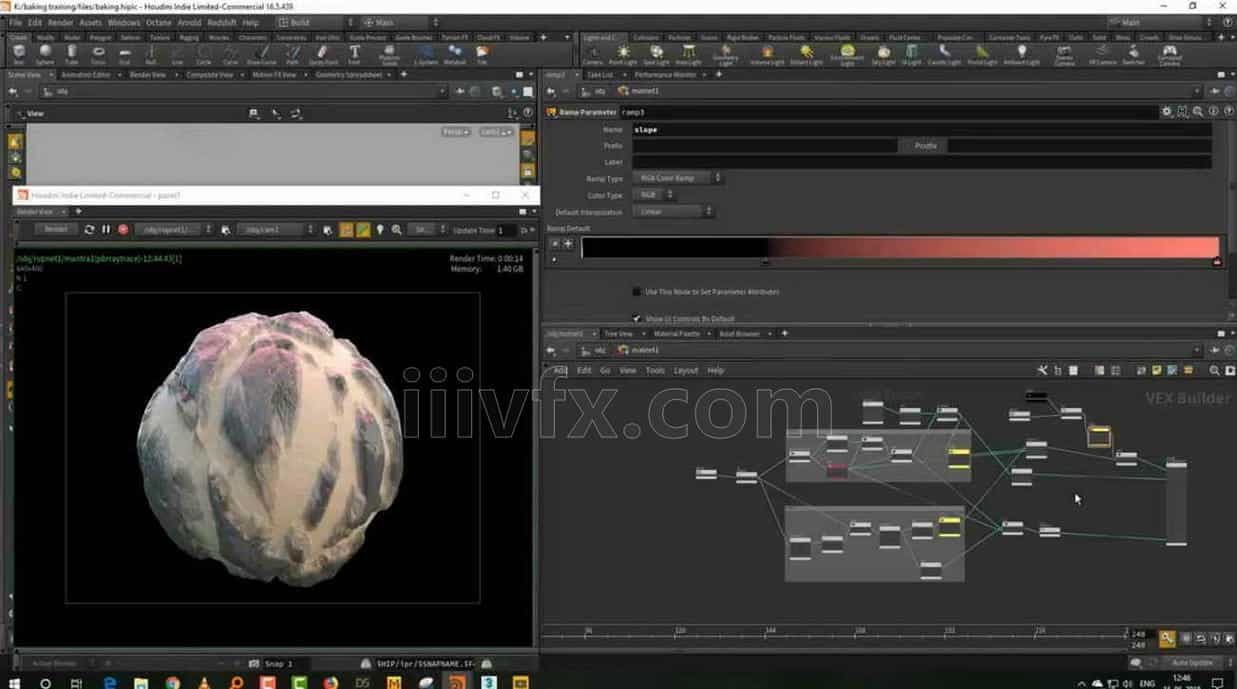
Task: Click the Render button
Action: (56, 230)
